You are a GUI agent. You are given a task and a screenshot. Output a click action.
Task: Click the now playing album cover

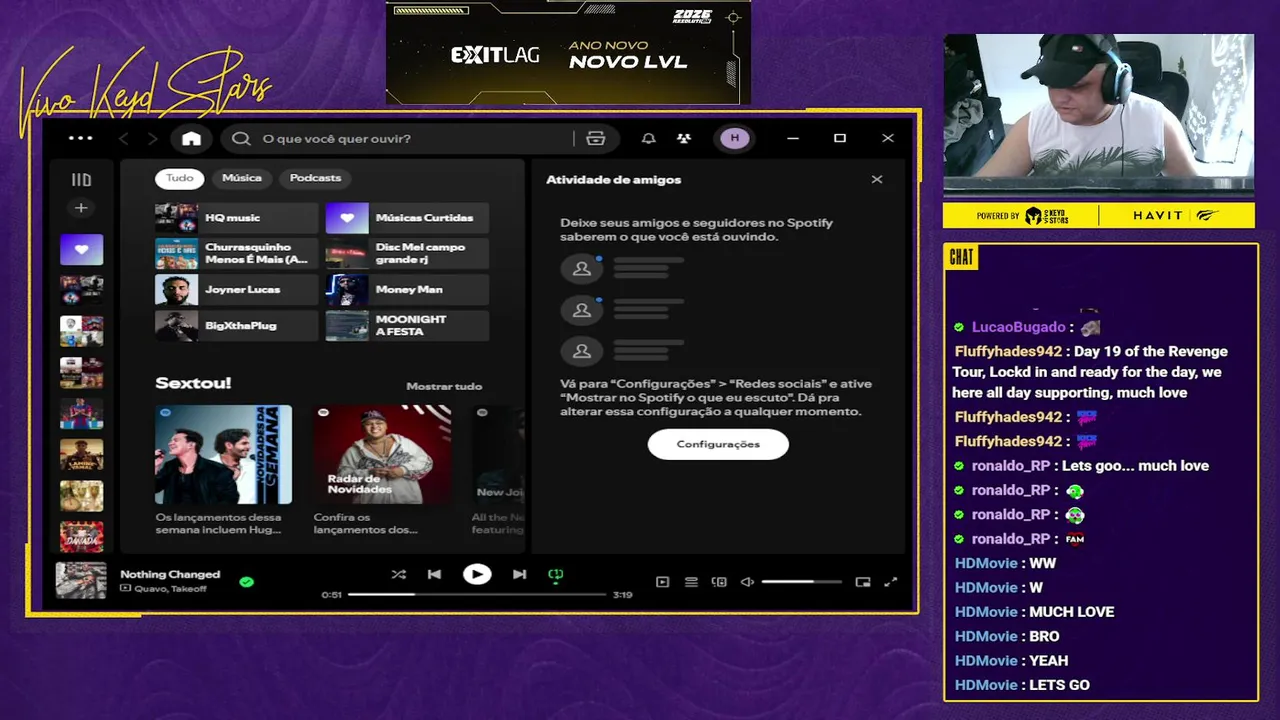coord(81,581)
